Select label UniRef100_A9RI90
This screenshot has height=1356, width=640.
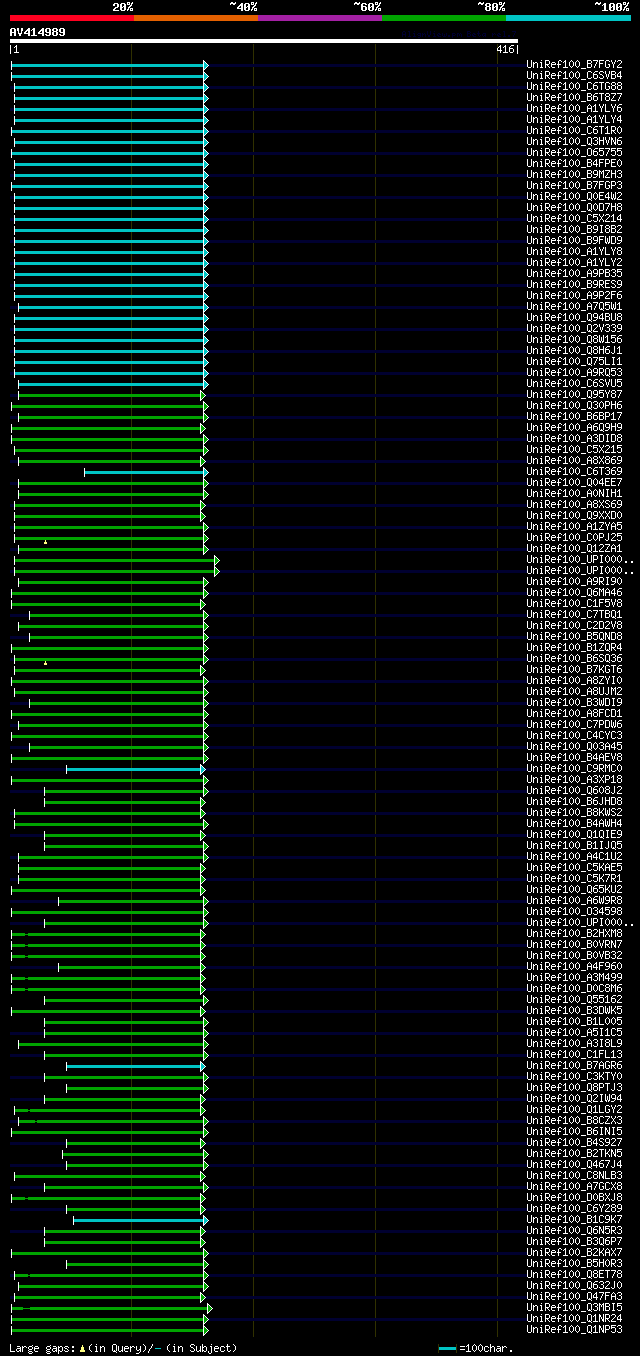point(574,582)
